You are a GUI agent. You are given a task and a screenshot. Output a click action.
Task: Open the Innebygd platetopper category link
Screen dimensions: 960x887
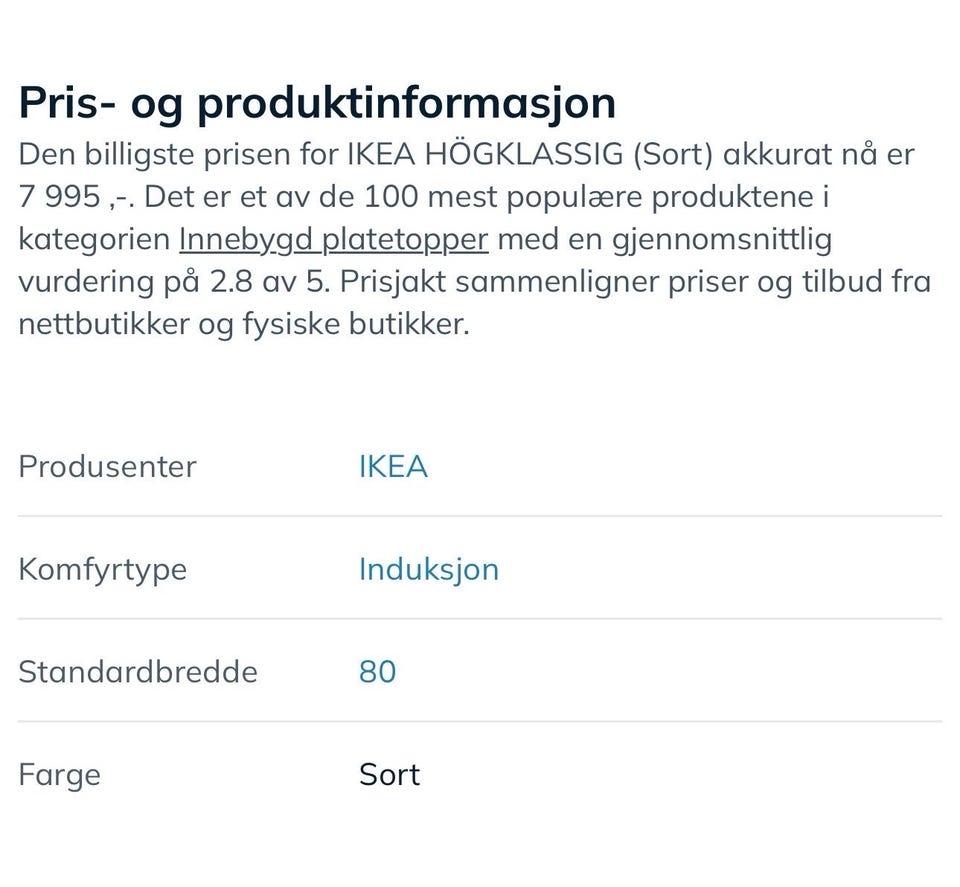click(x=333, y=240)
